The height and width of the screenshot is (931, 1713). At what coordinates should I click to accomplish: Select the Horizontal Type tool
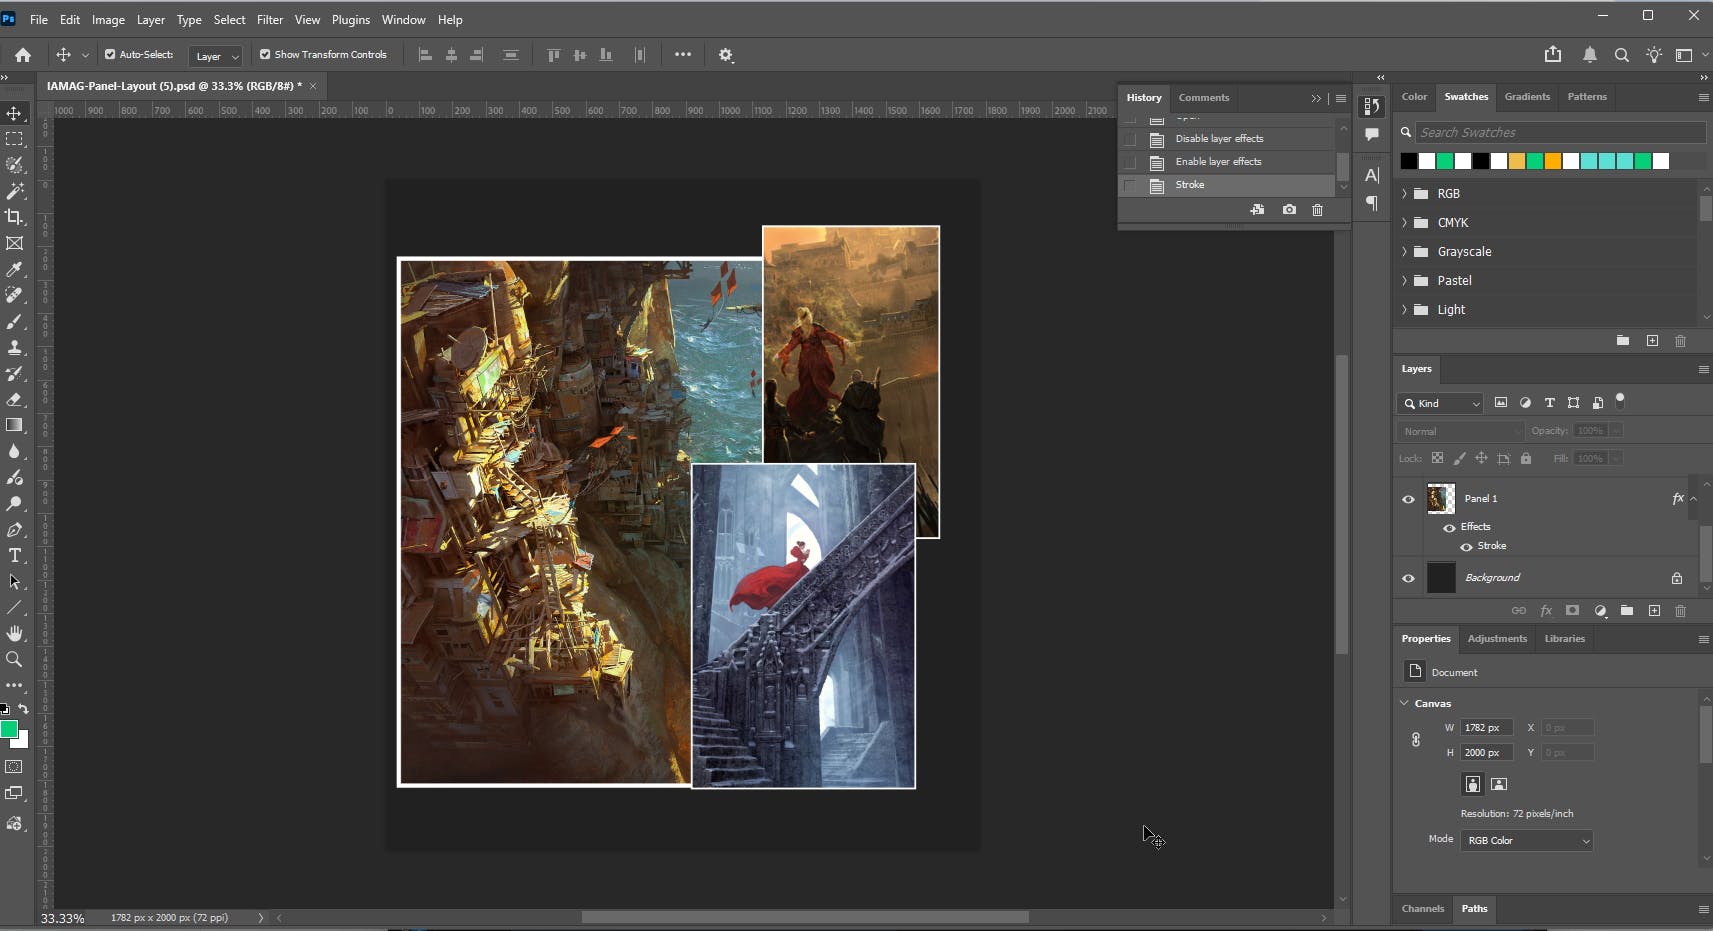[14, 556]
